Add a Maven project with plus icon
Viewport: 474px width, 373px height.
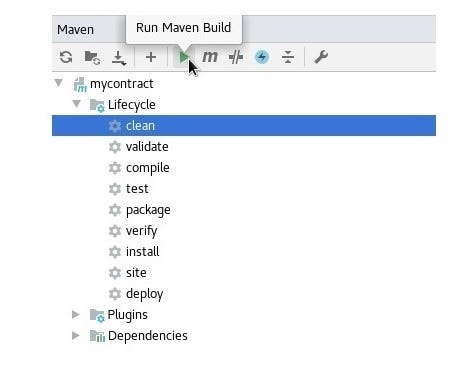tap(151, 57)
